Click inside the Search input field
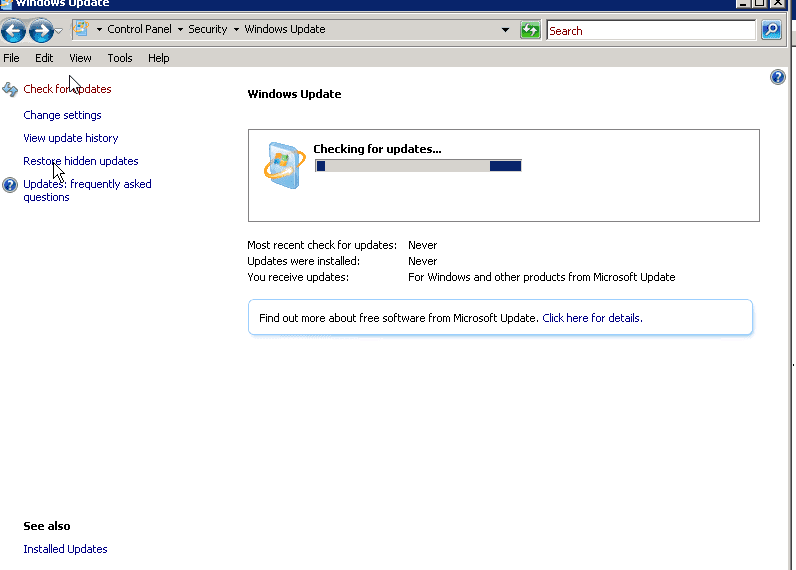796x570 pixels. [x=650, y=31]
